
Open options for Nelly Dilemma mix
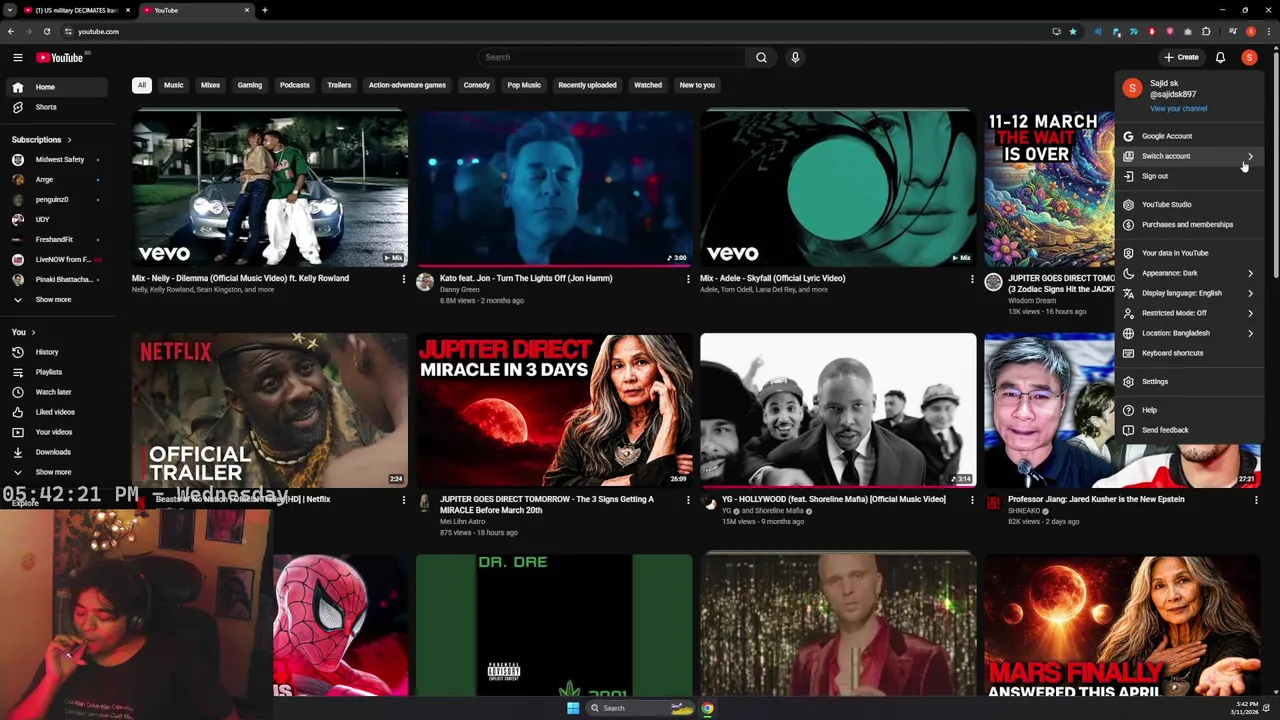click(x=404, y=279)
